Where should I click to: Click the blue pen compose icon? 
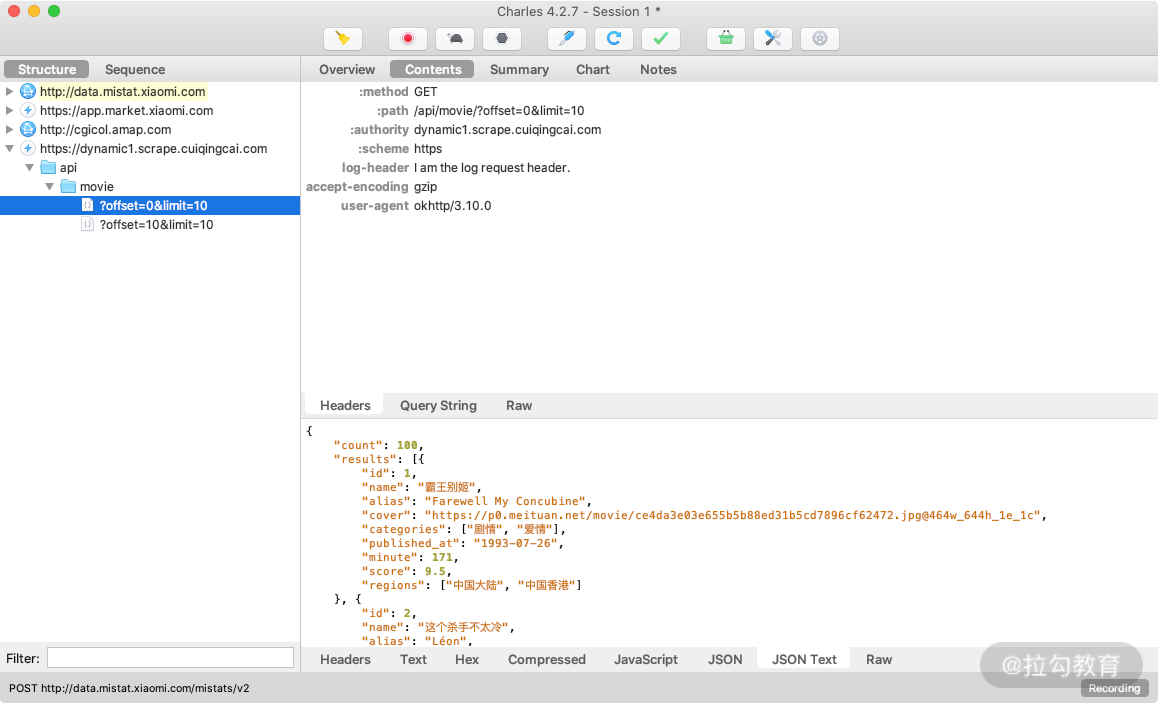[567, 39]
